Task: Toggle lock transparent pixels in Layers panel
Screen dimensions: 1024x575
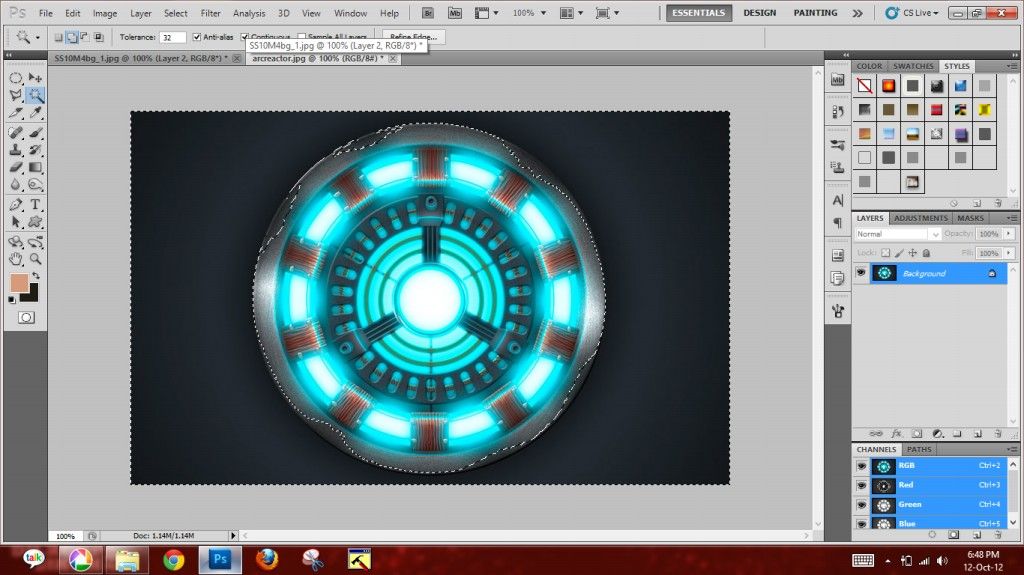Action: 886,253
